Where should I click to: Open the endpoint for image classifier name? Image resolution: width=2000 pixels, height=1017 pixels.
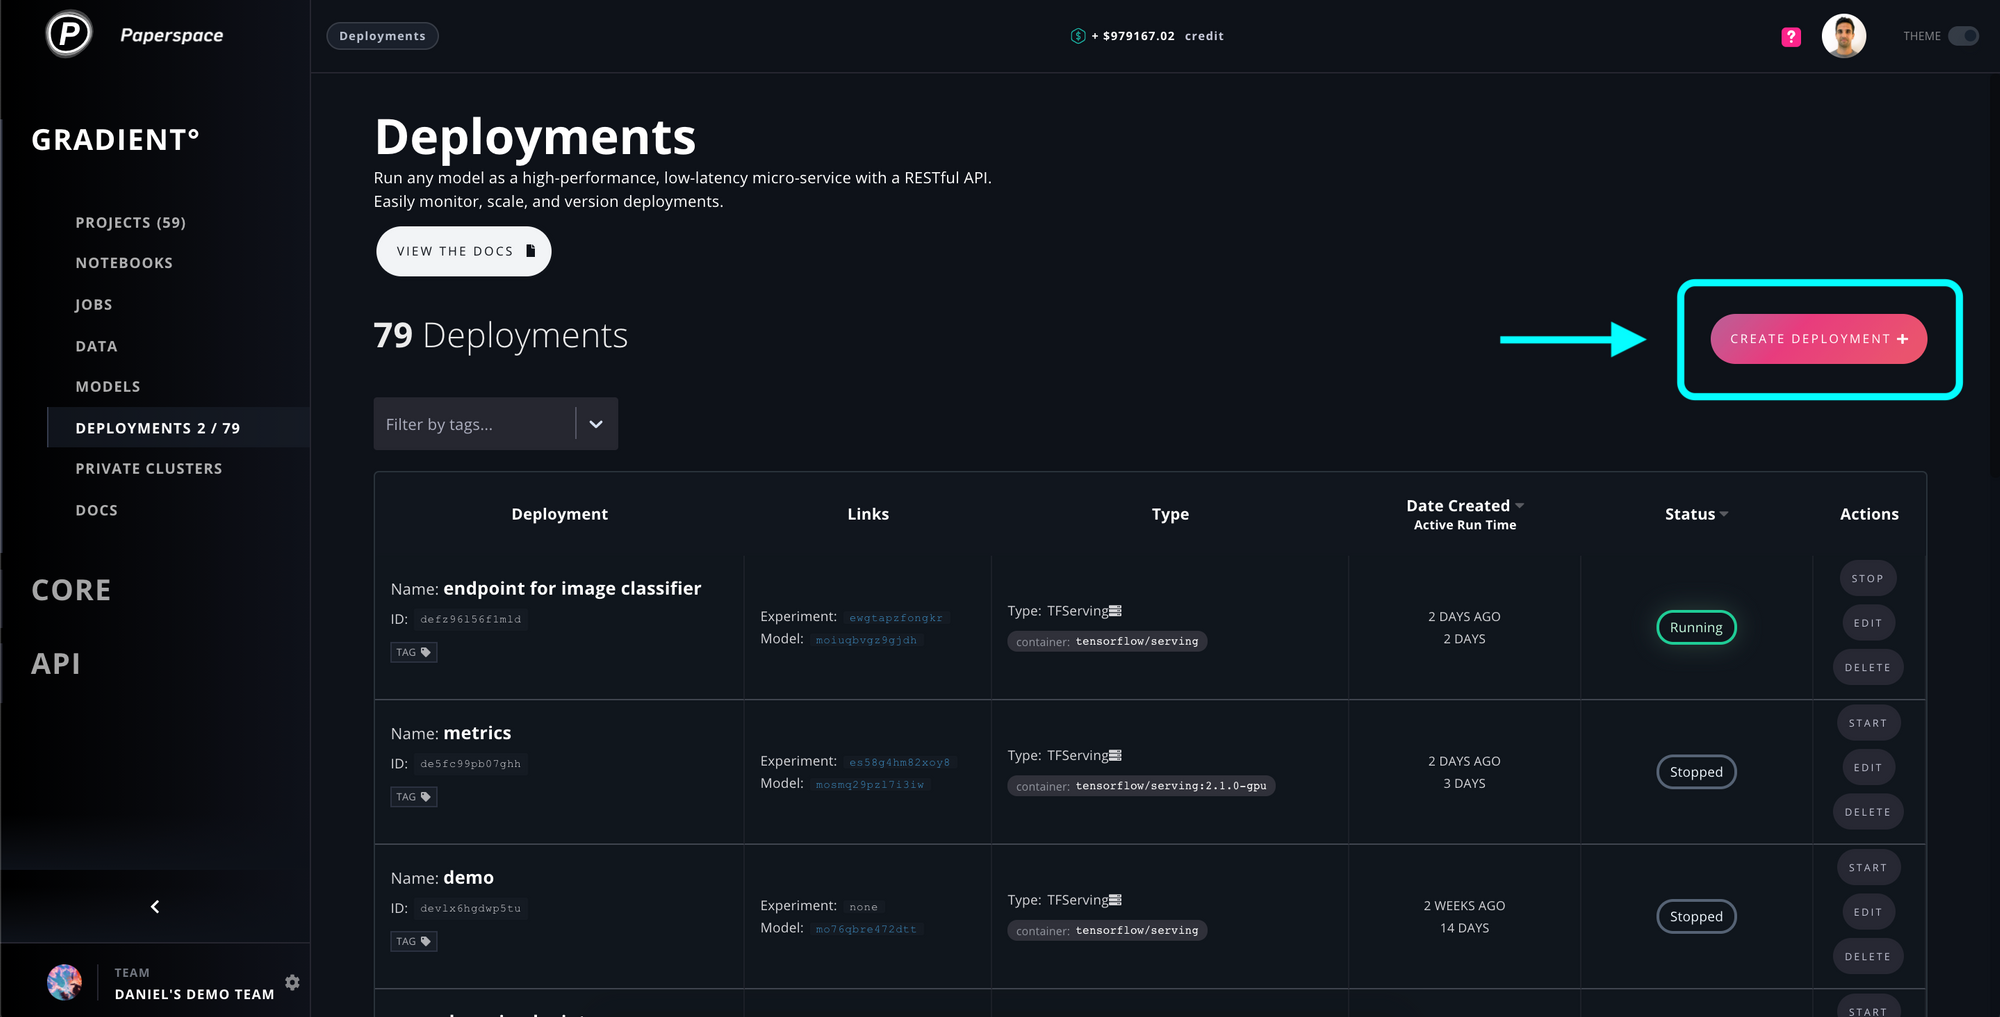pyautogui.click(x=572, y=588)
